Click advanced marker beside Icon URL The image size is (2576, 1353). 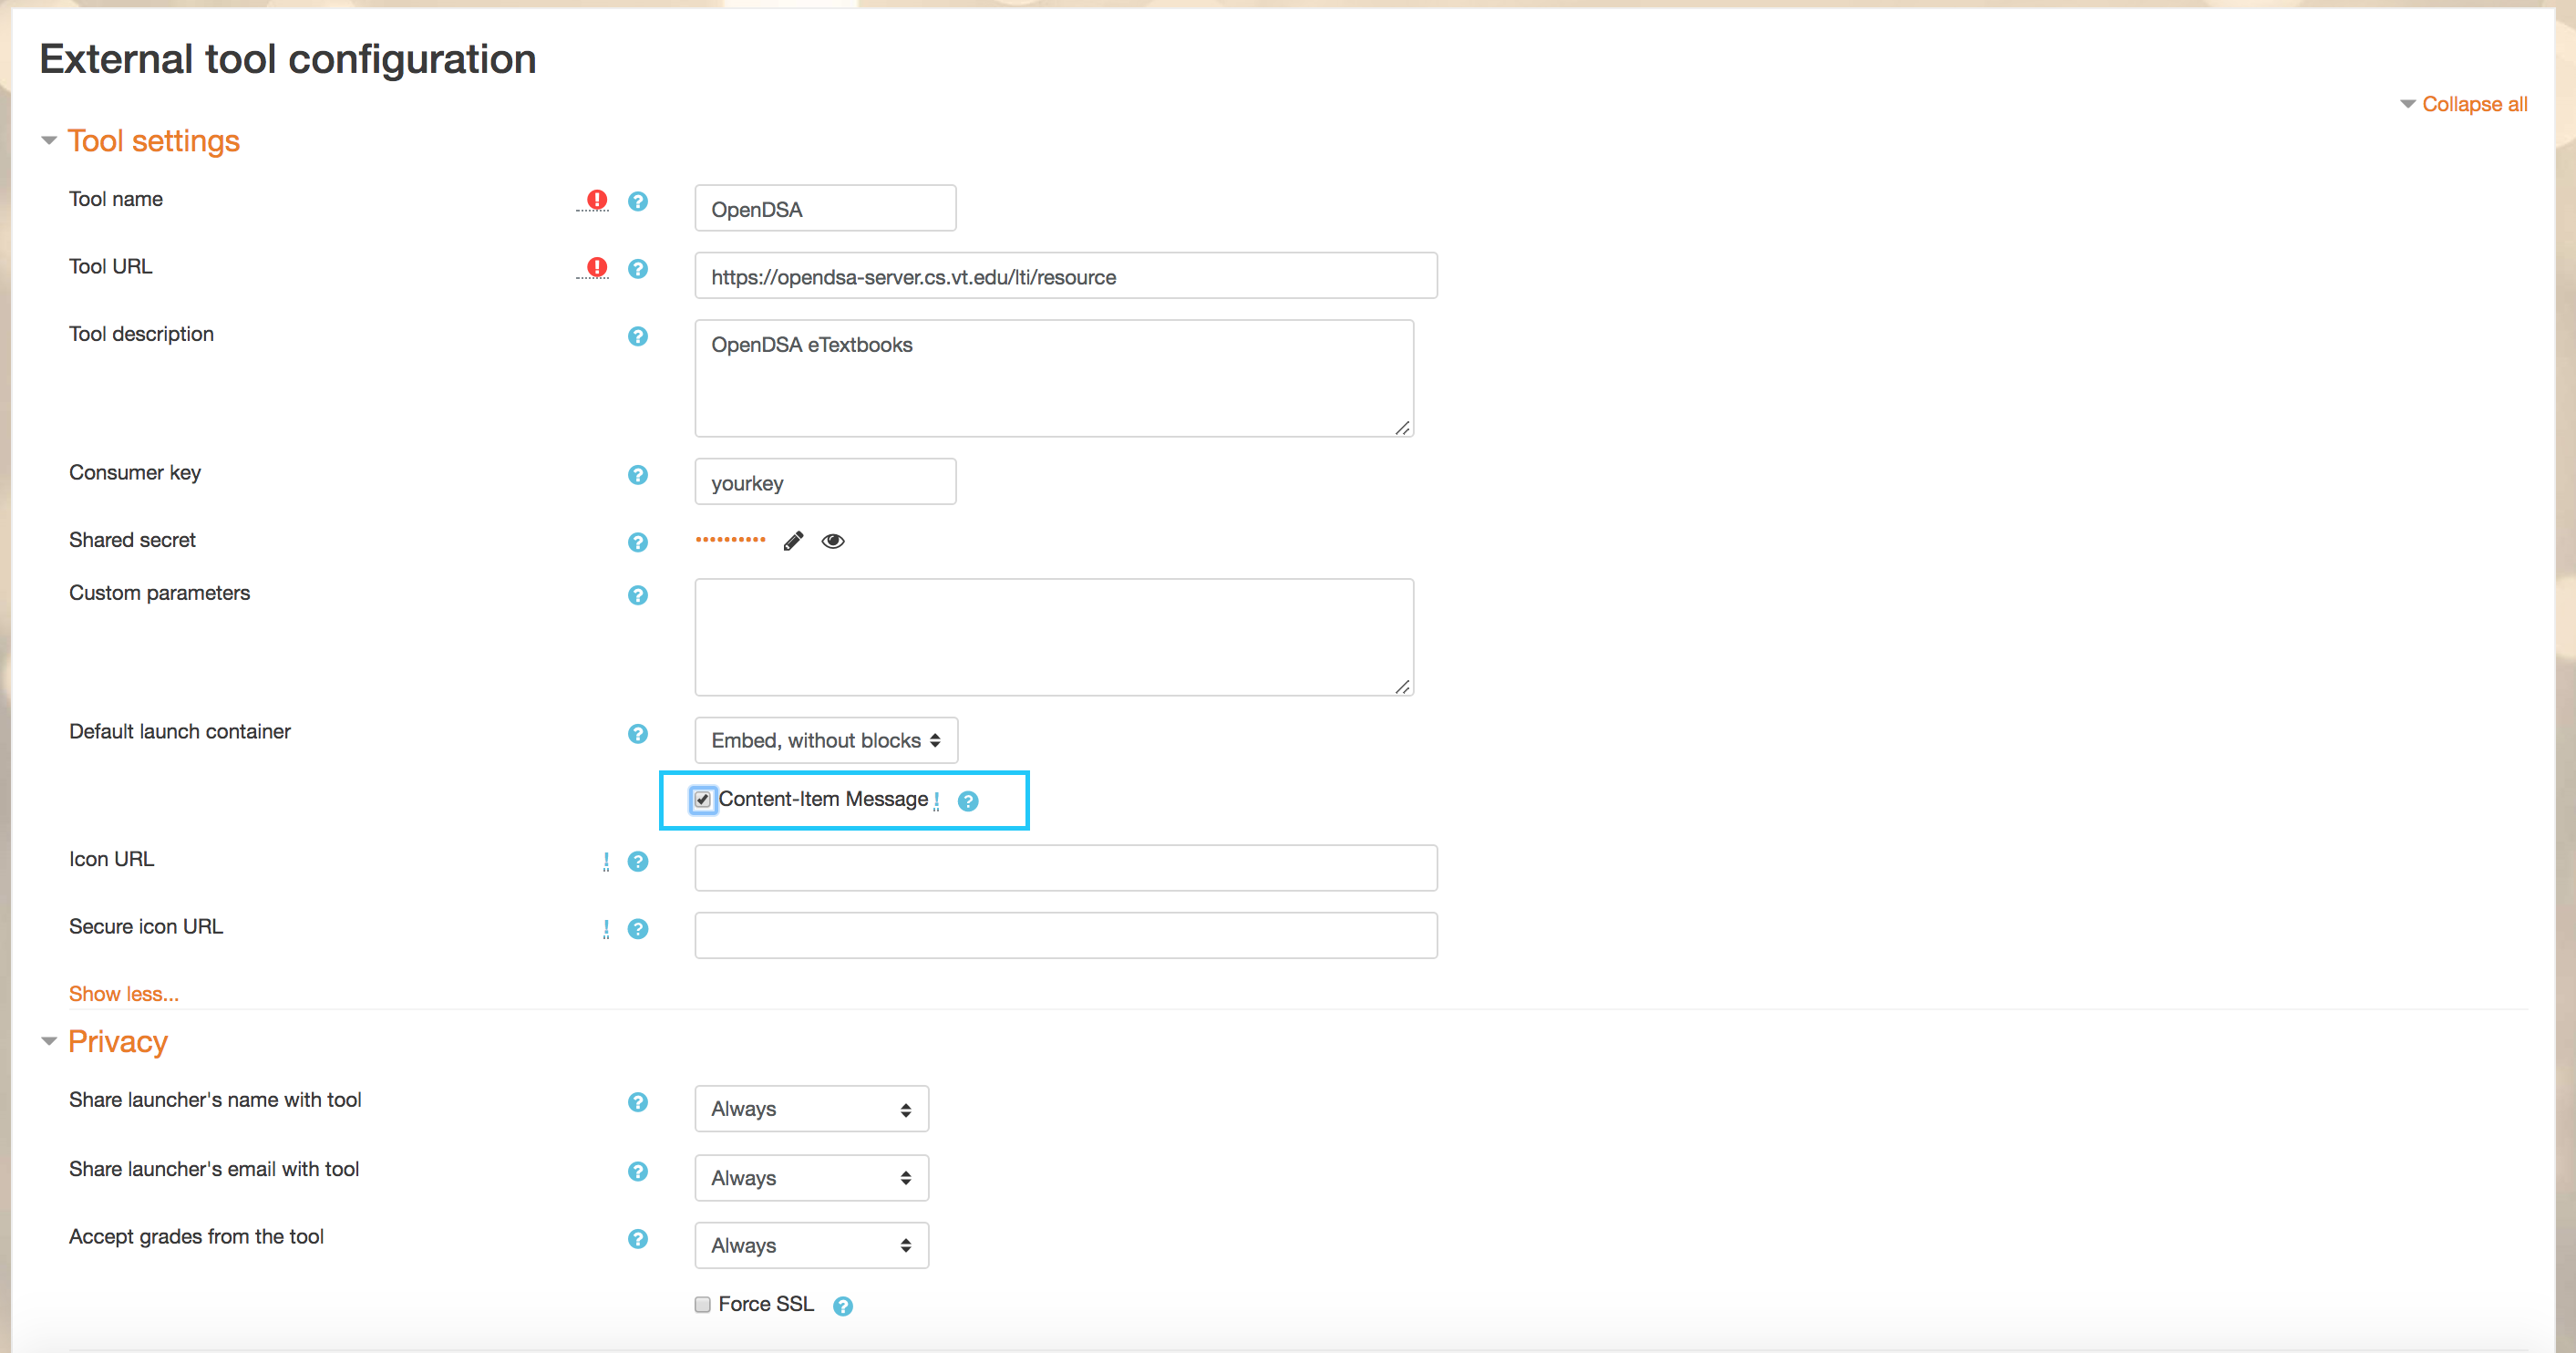tap(606, 861)
